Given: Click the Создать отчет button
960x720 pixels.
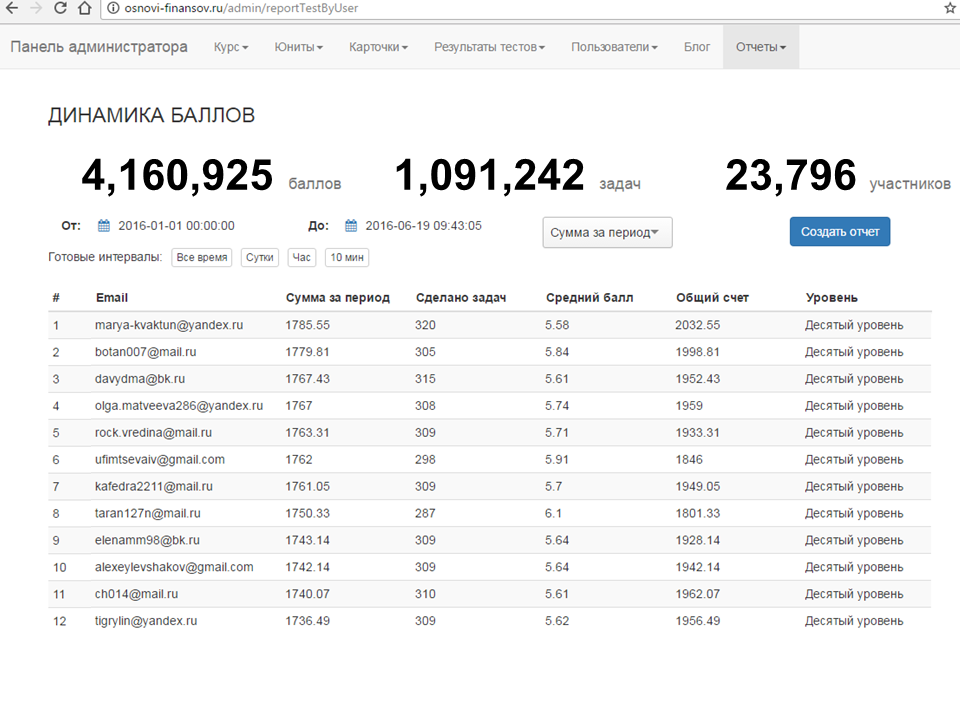Looking at the screenshot, I should point(839,231).
